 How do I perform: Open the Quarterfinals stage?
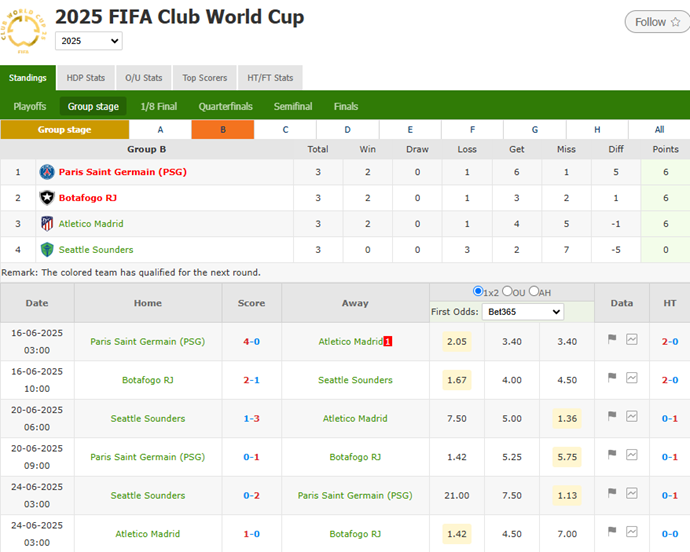click(225, 107)
